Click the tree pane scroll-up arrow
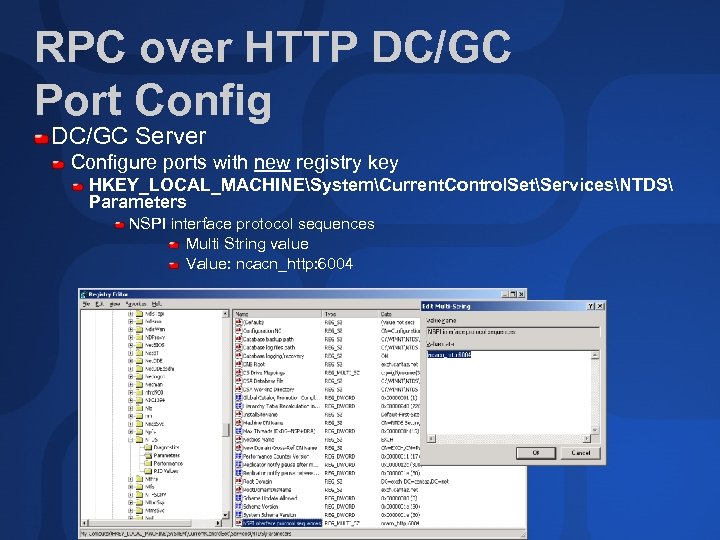The image size is (720, 540). click(225, 314)
